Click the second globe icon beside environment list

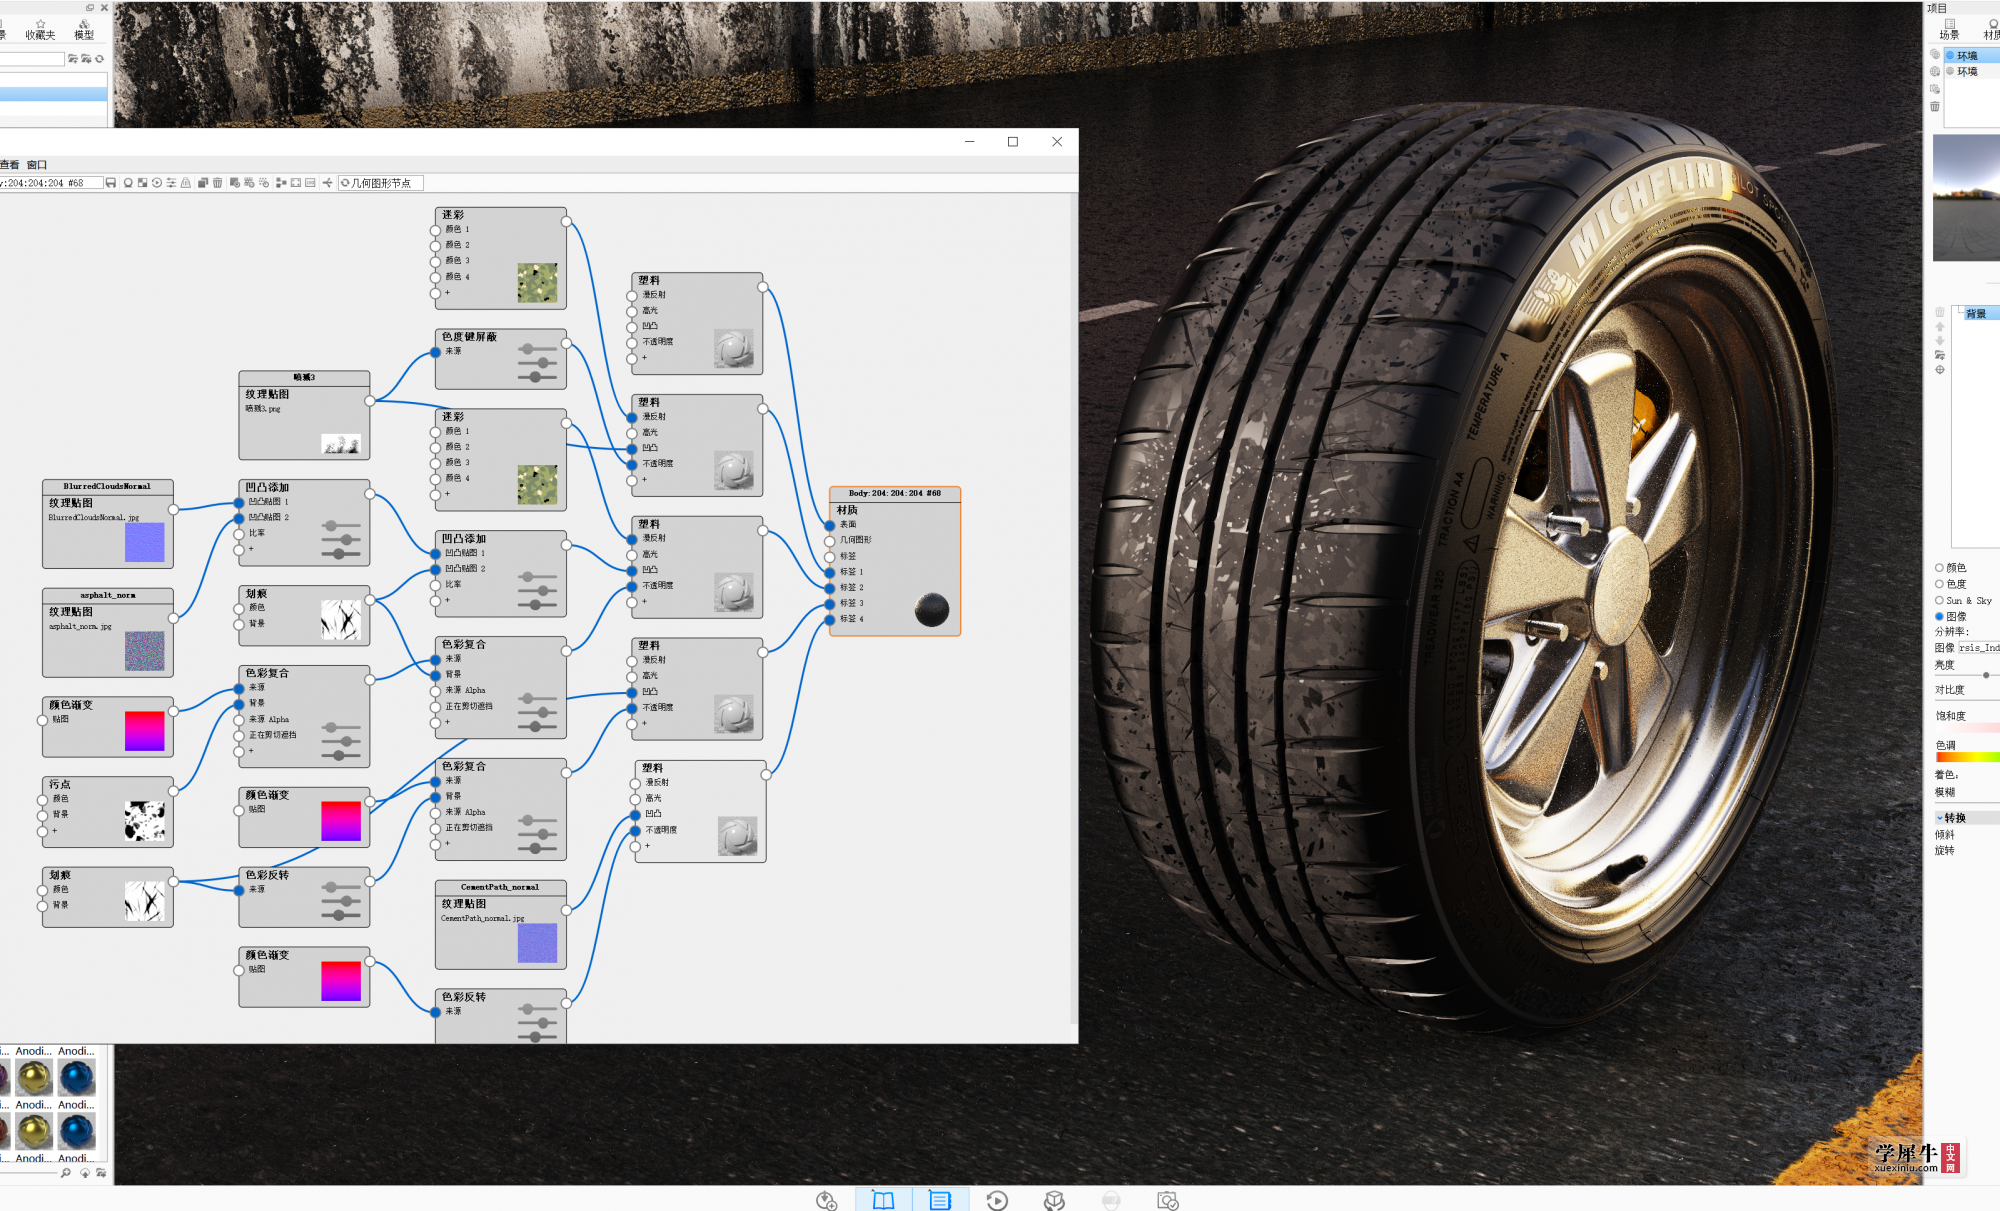(1935, 71)
